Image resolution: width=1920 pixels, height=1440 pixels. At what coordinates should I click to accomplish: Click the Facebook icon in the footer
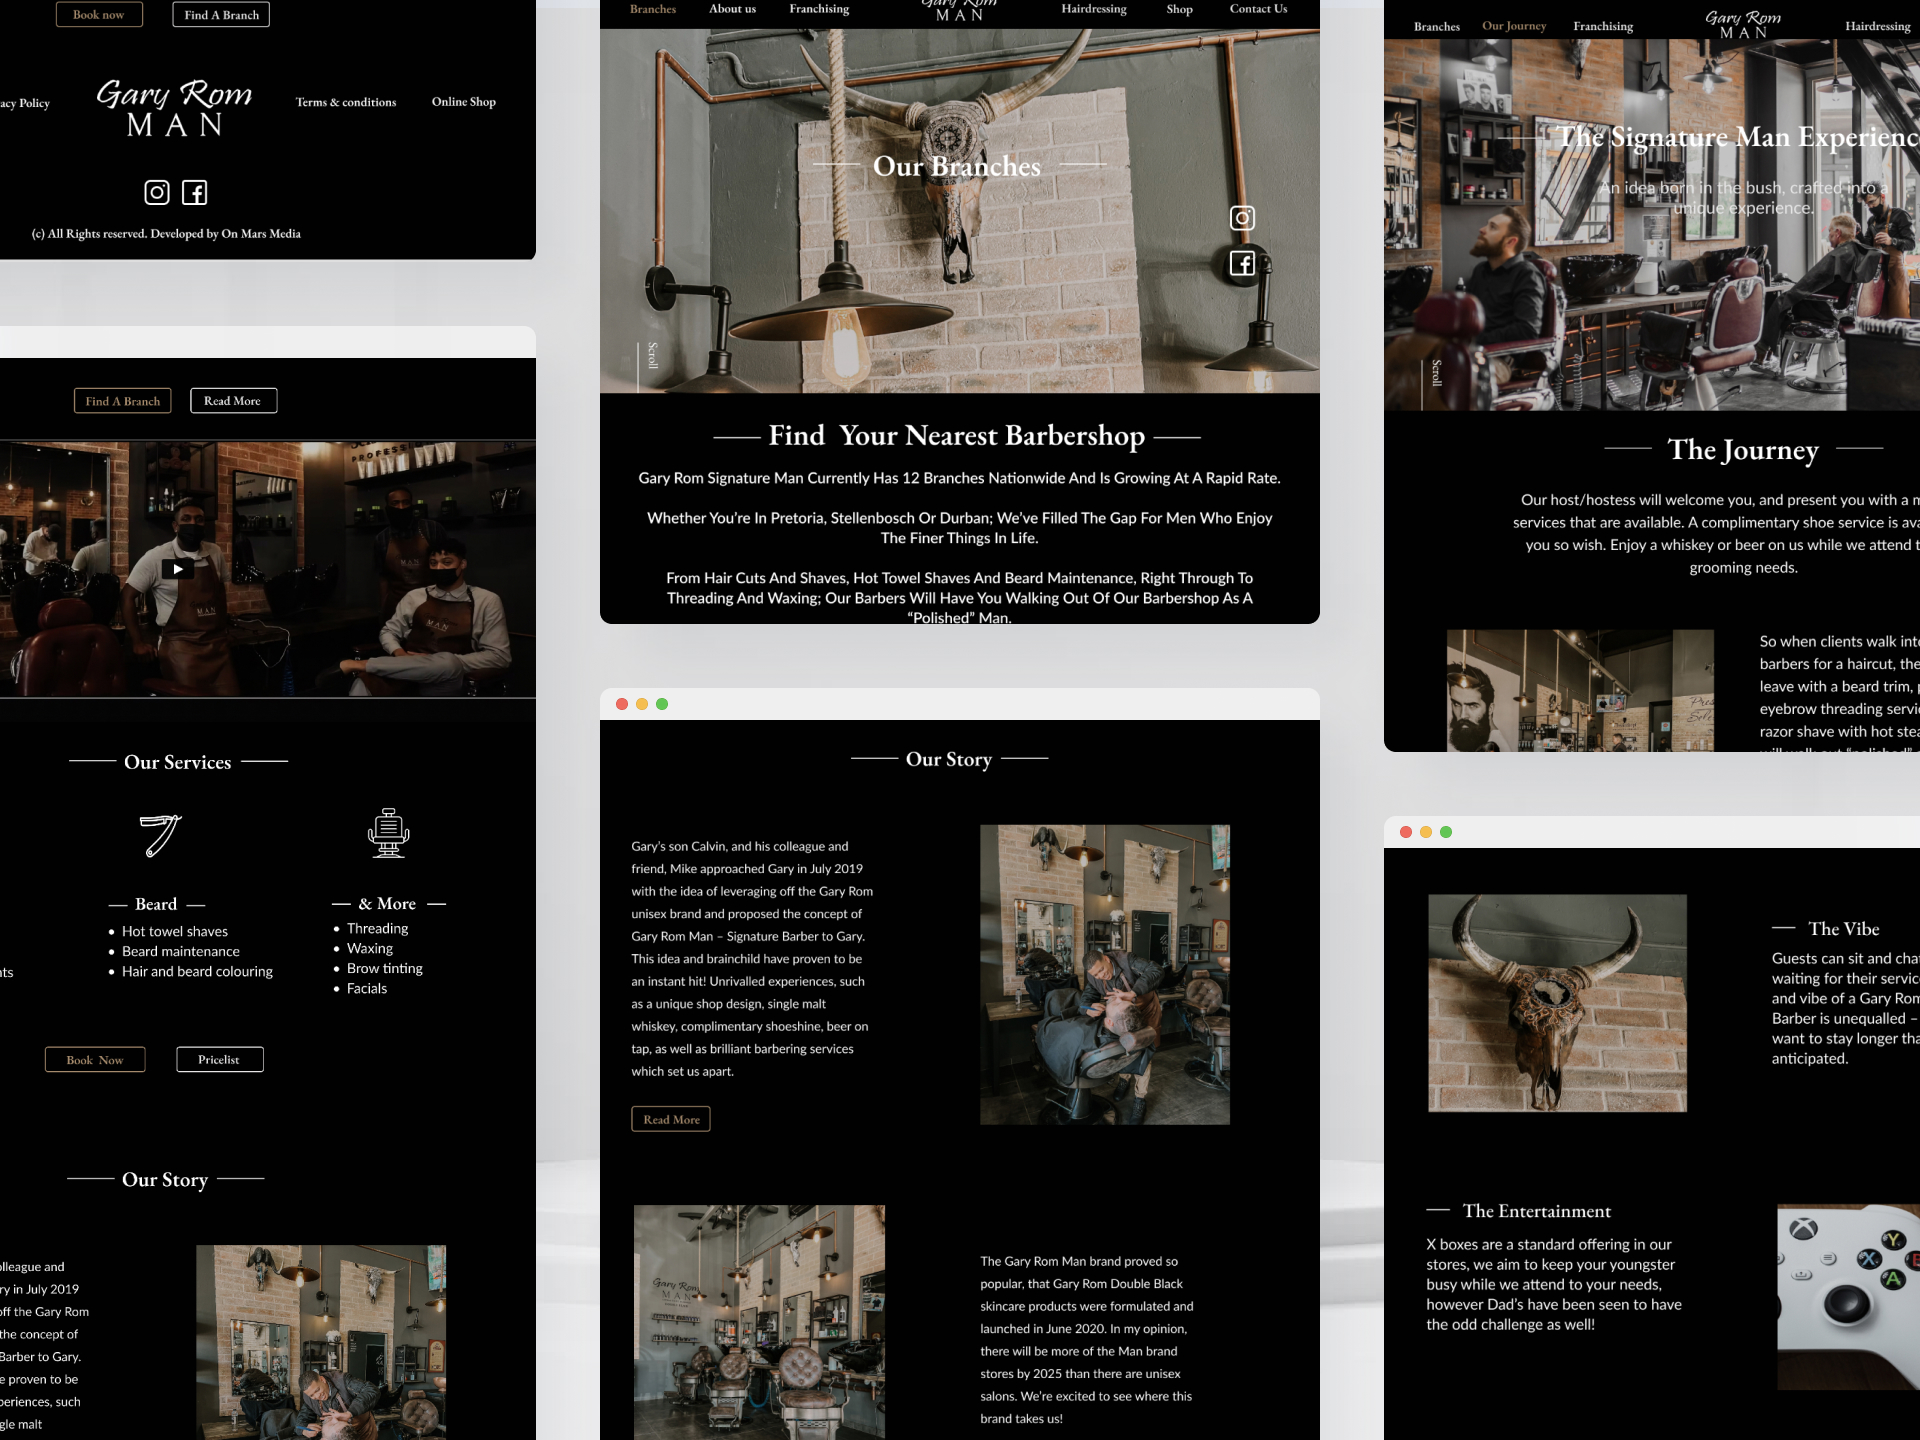point(195,192)
